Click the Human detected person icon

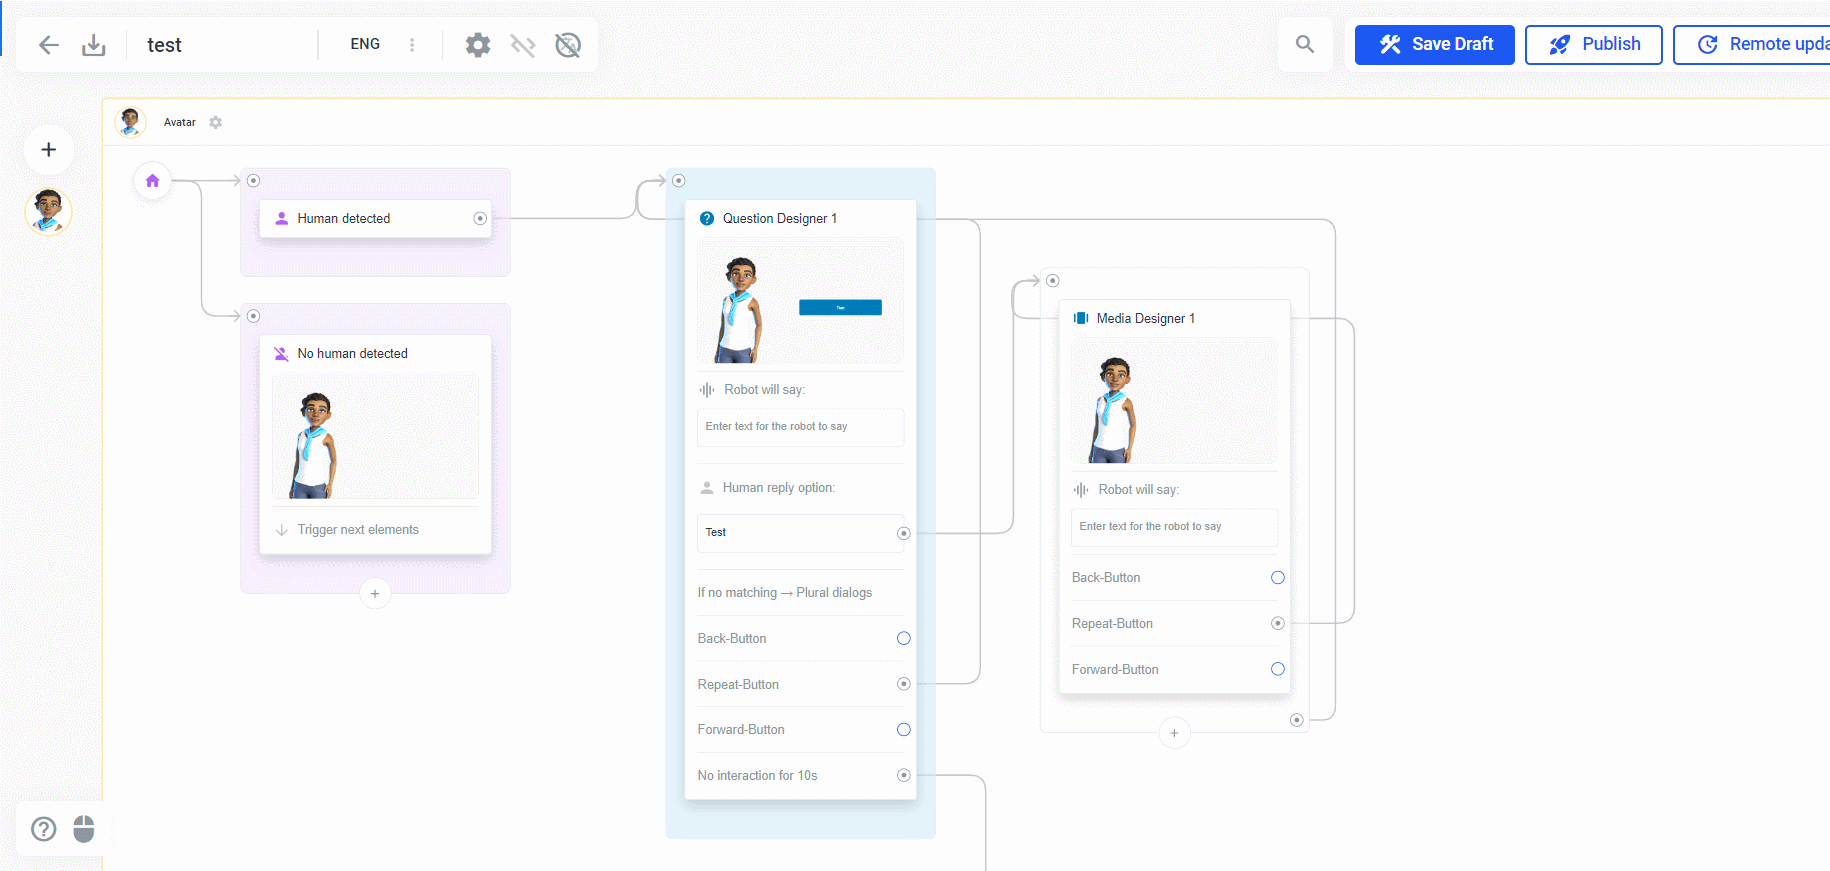pos(282,218)
